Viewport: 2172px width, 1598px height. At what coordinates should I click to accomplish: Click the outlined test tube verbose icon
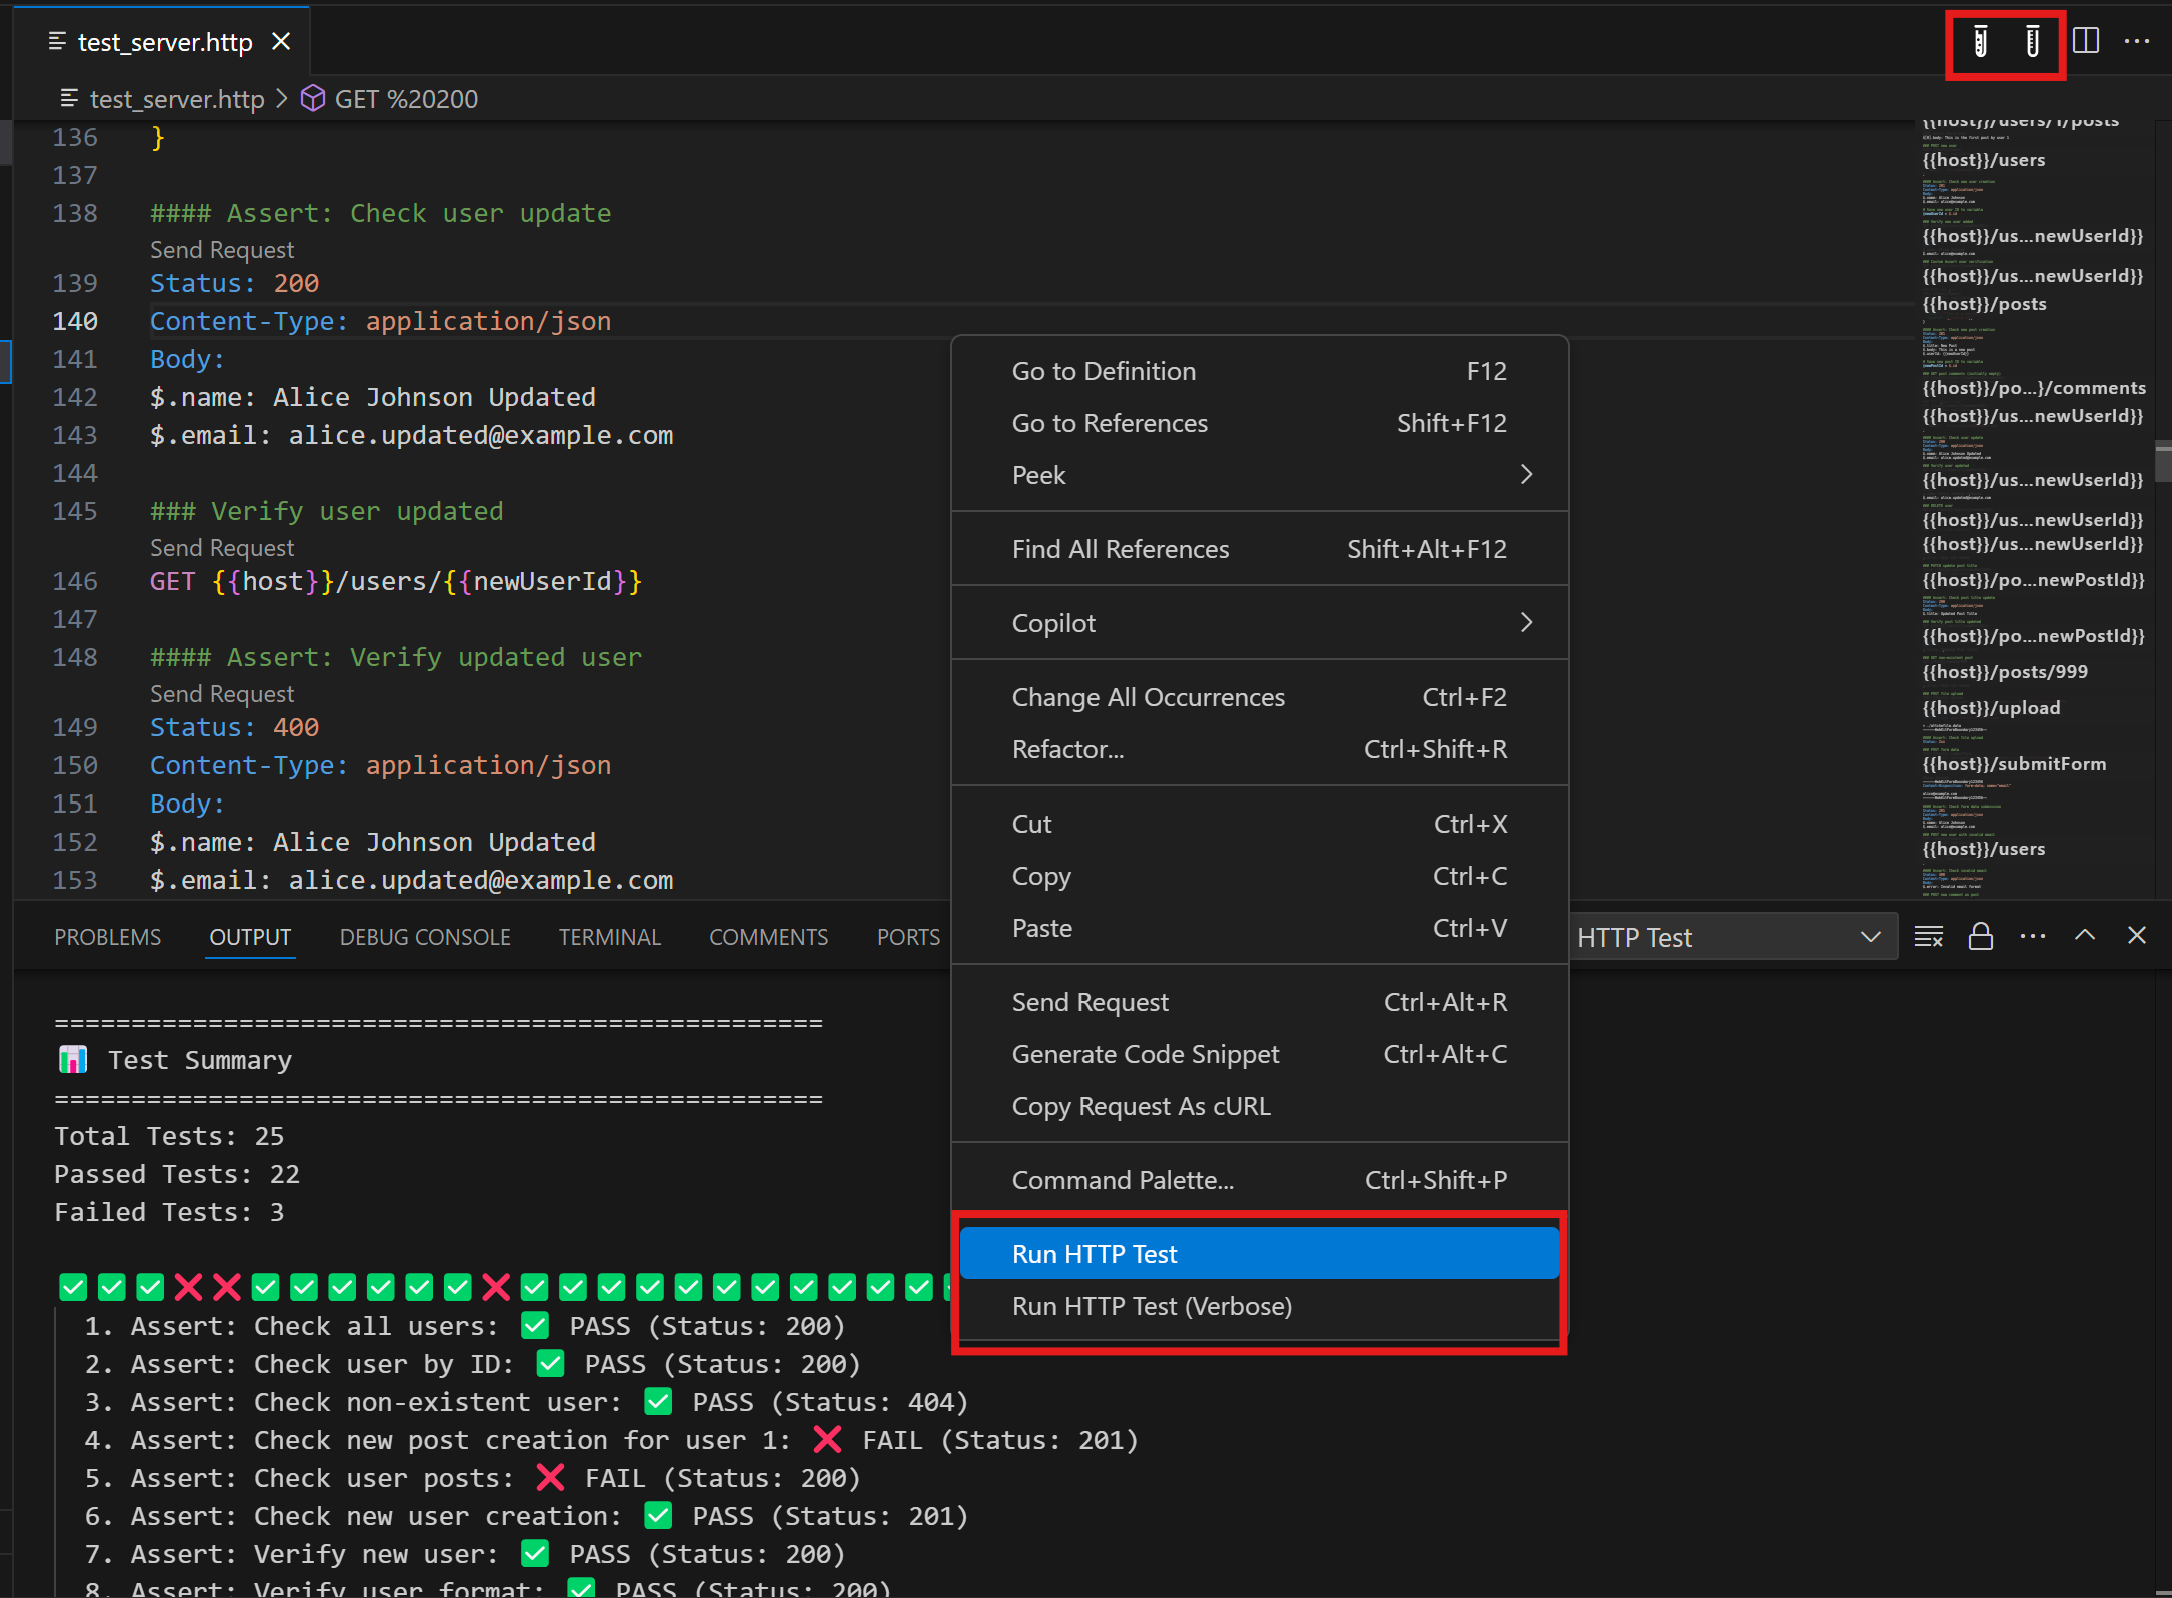click(2032, 42)
